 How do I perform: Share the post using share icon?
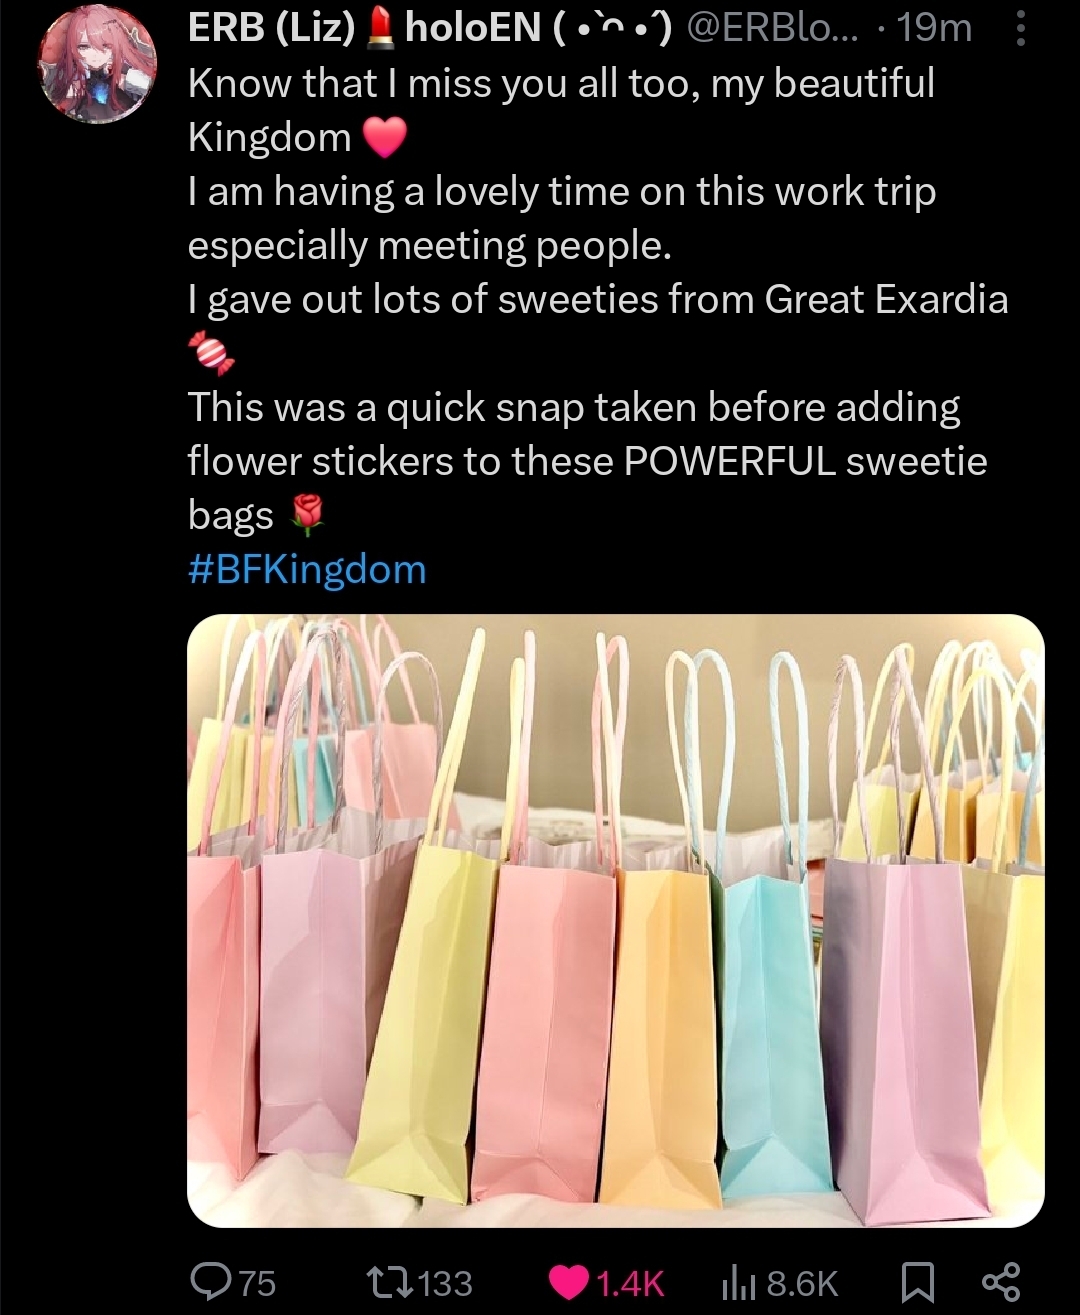(1000, 1282)
